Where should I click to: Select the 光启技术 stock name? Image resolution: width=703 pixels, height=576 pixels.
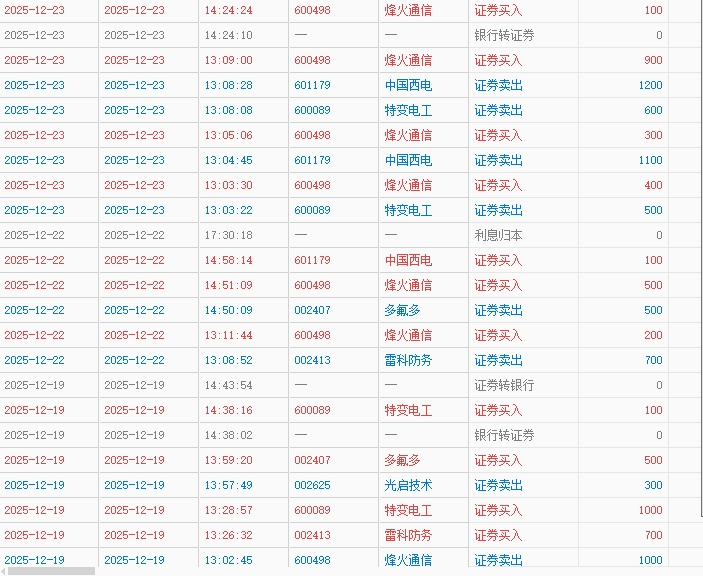408,485
